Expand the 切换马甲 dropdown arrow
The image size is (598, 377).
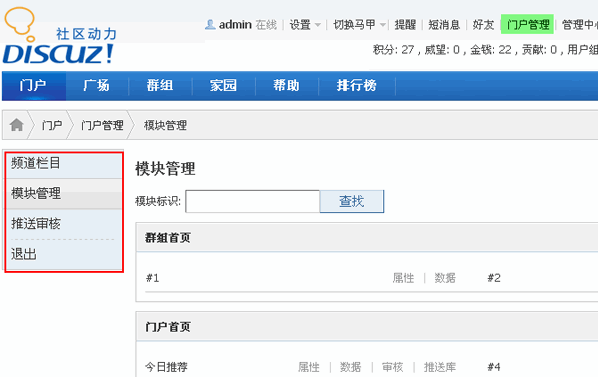pyautogui.click(x=383, y=25)
